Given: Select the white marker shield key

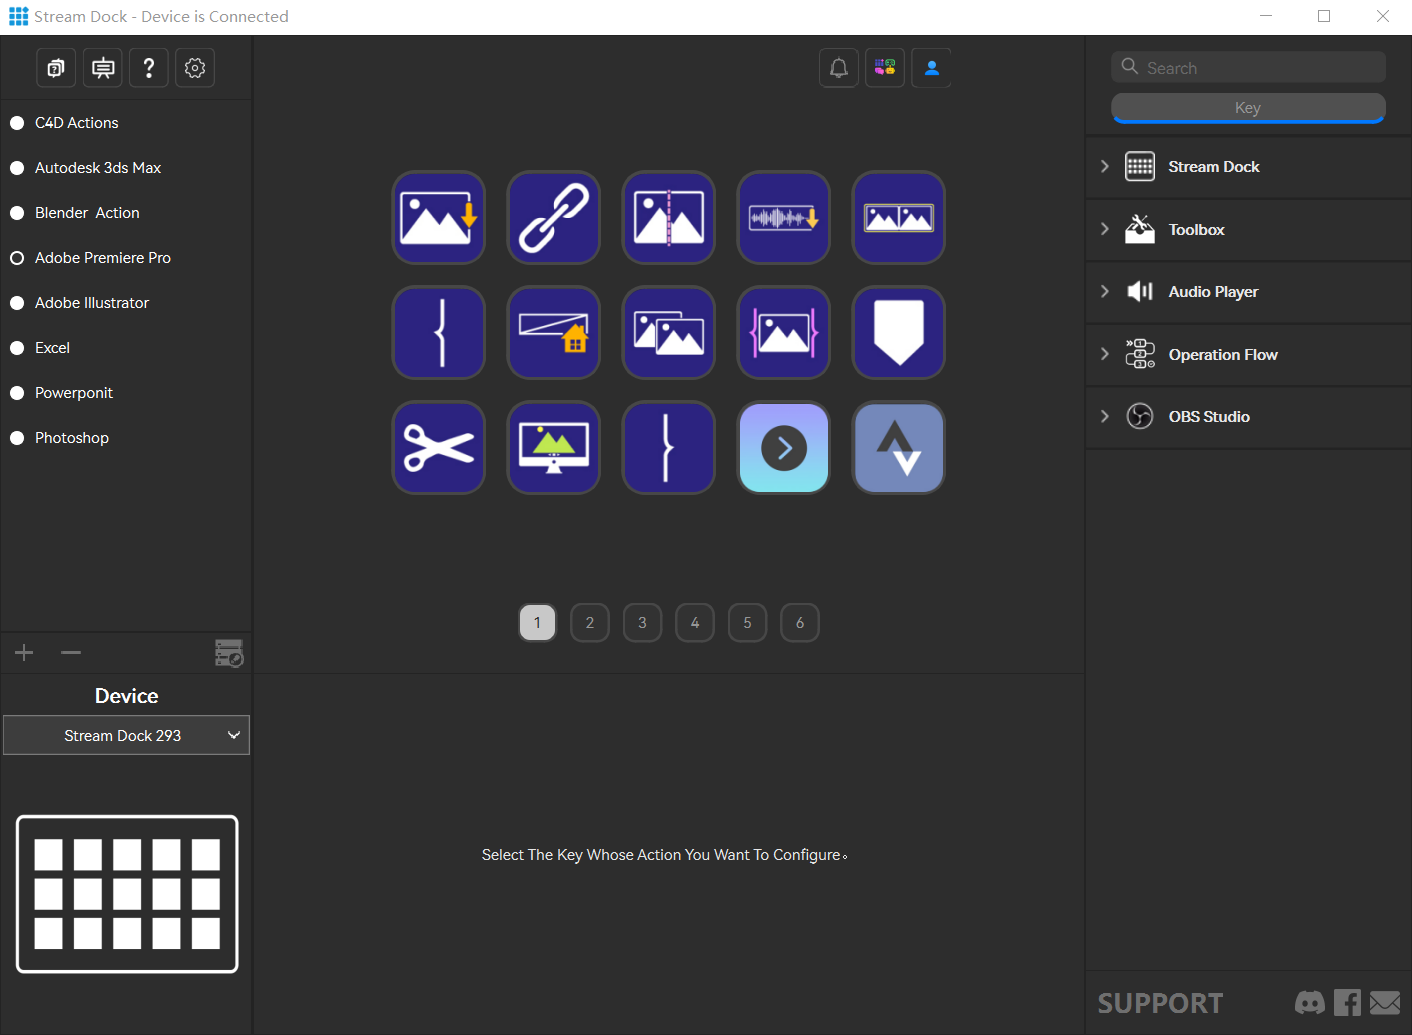Looking at the screenshot, I should pyautogui.click(x=899, y=333).
